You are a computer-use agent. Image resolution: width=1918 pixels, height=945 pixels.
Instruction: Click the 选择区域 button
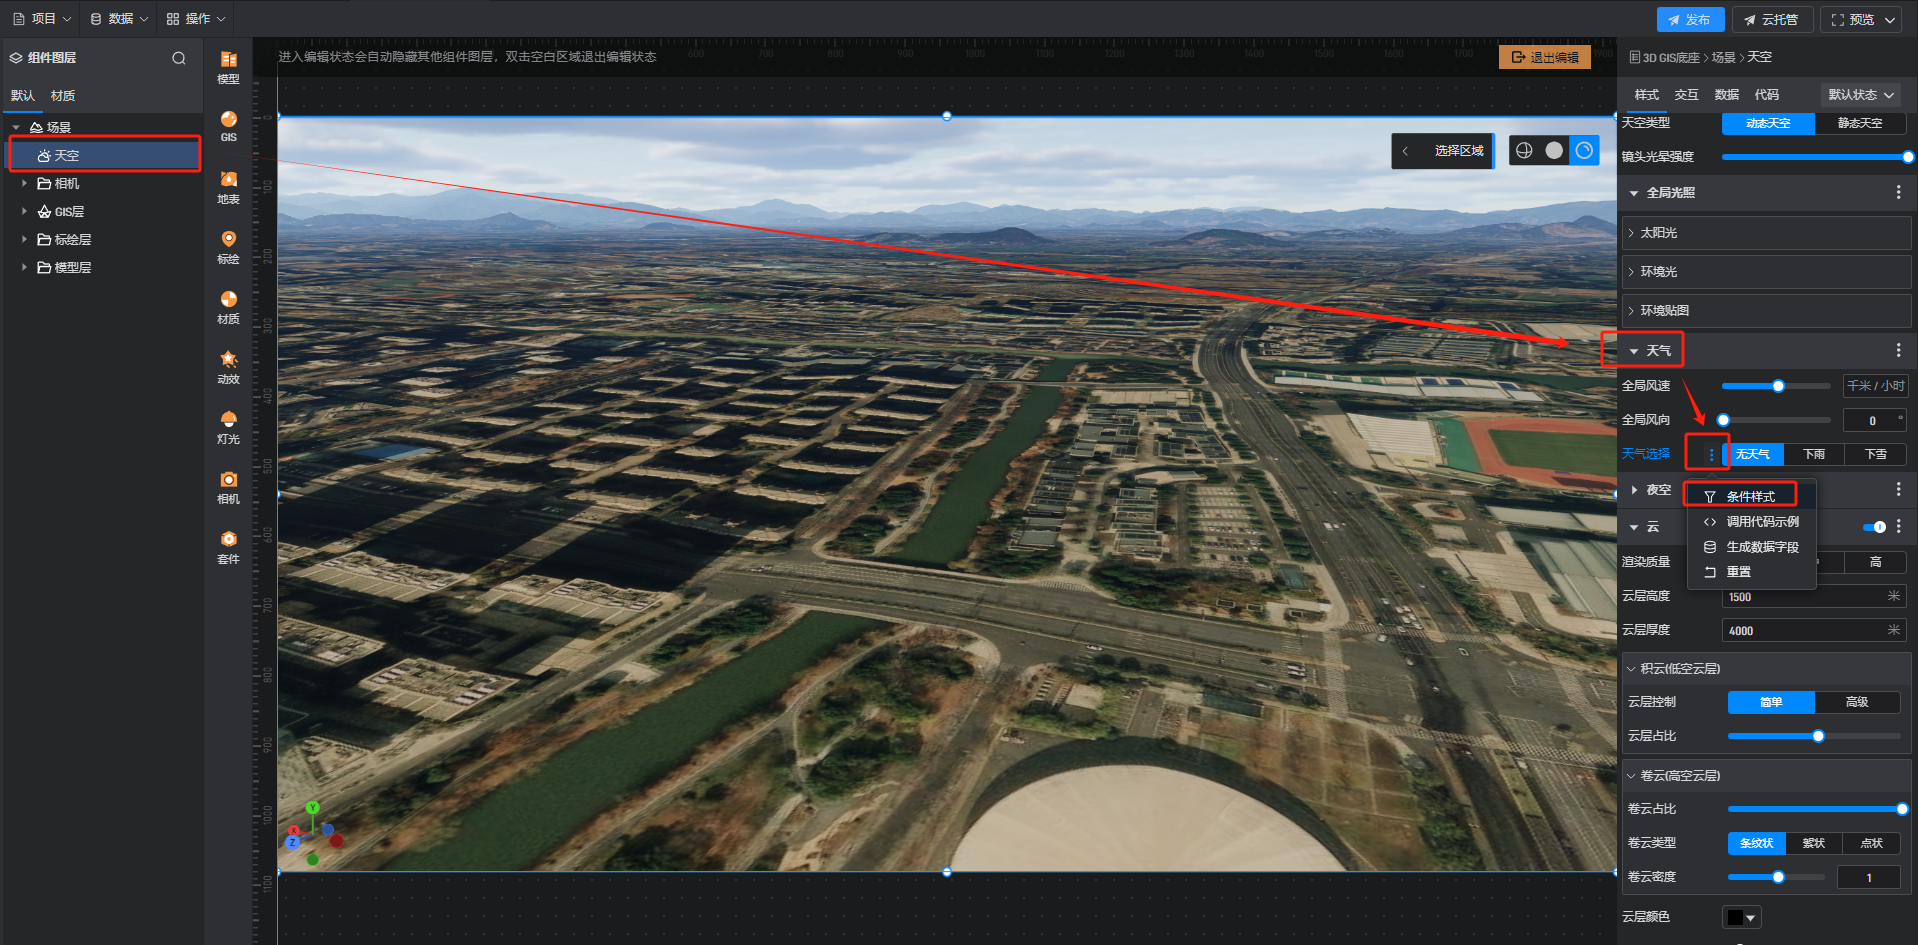[x=1459, y=151]
